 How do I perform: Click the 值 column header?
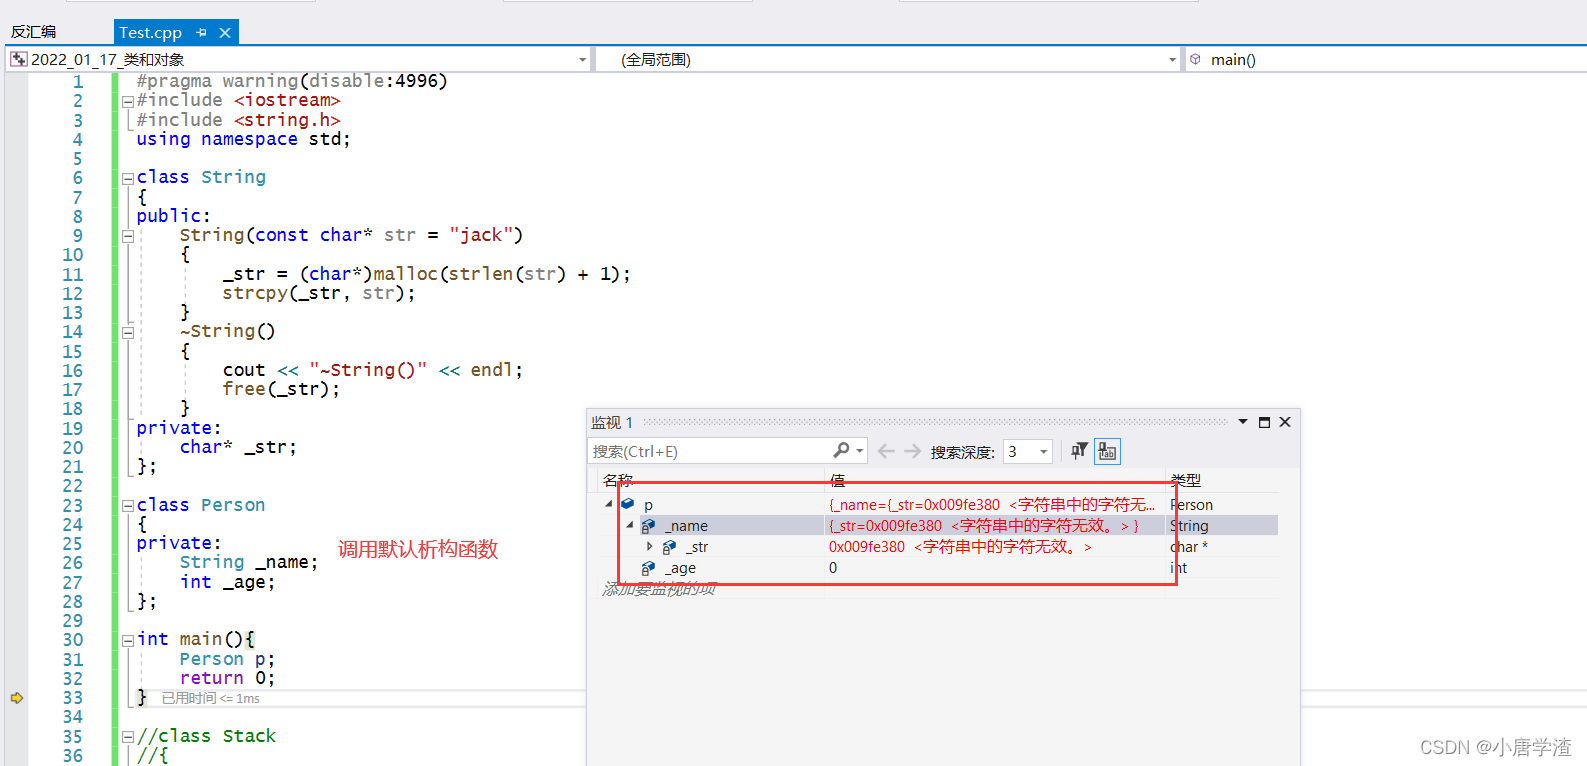(838, 480)
